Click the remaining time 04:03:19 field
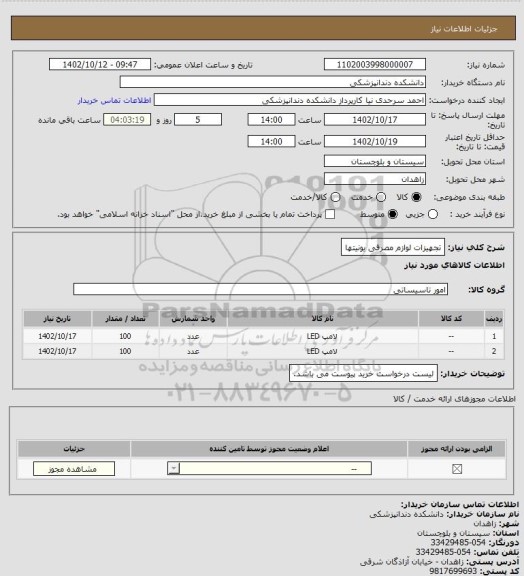Image resolution: width=524 pixels, height=576 pixels. point(127,120)
